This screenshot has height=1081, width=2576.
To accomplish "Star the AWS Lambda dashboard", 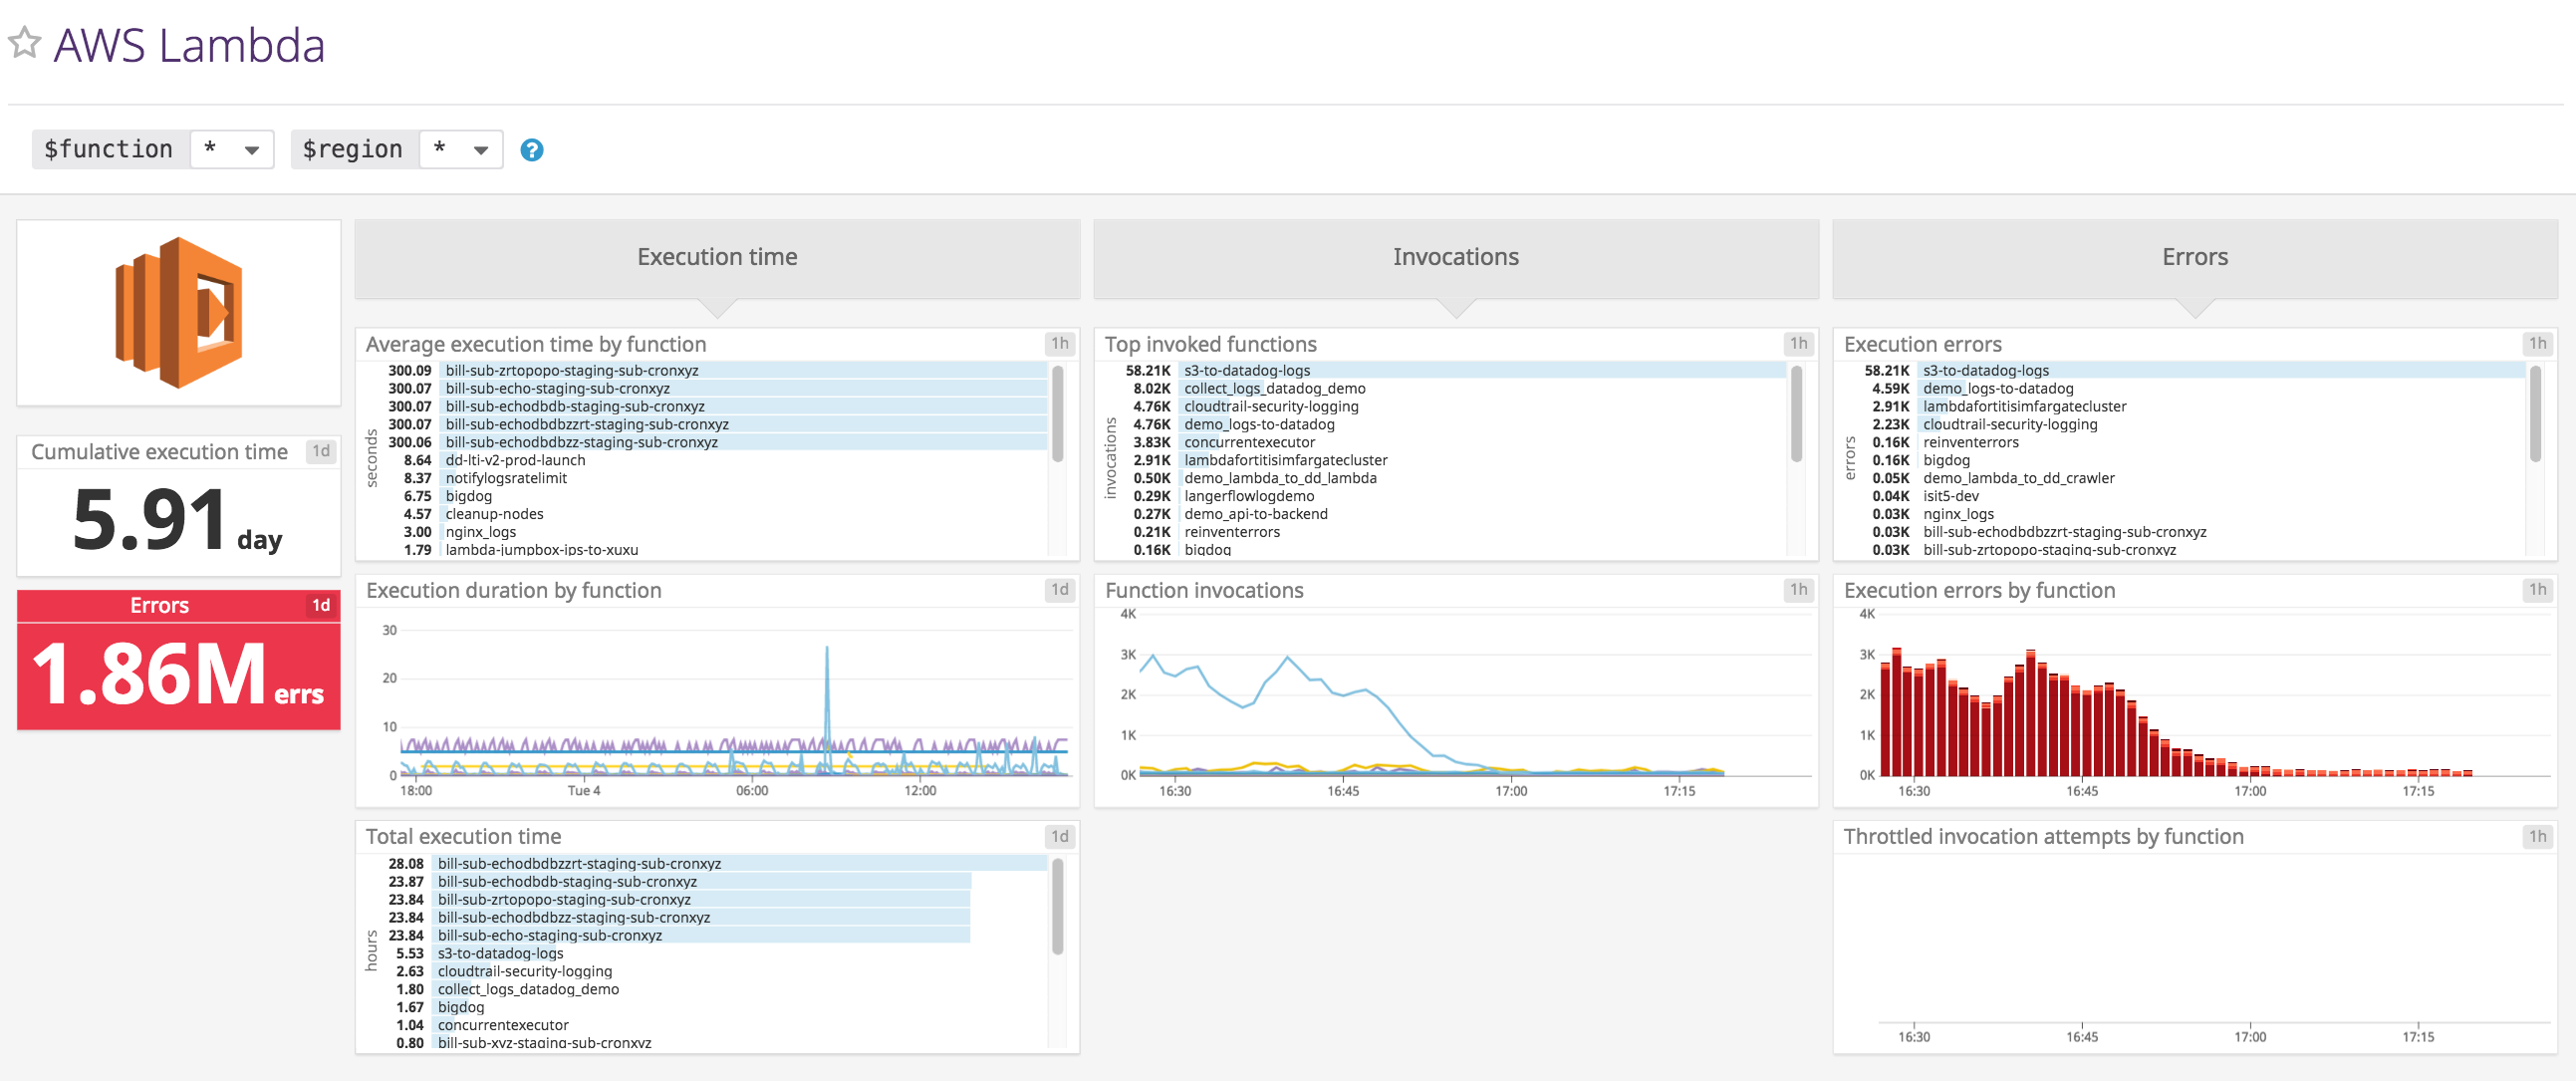I will pos(25,44).
